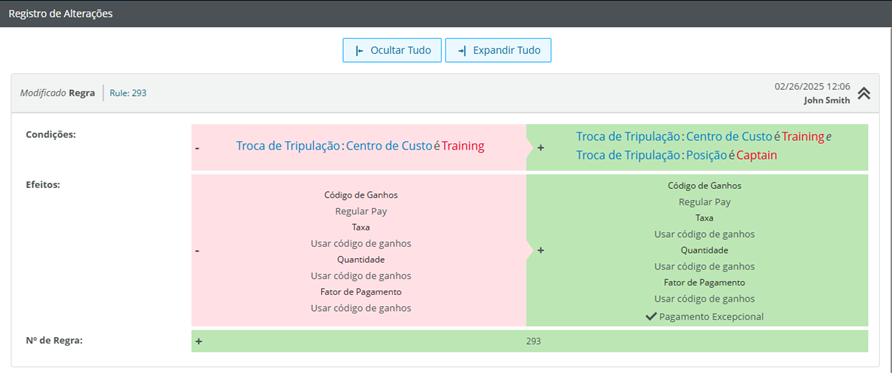
Task: Click the John Smith author name
Action: click(827, 101)
